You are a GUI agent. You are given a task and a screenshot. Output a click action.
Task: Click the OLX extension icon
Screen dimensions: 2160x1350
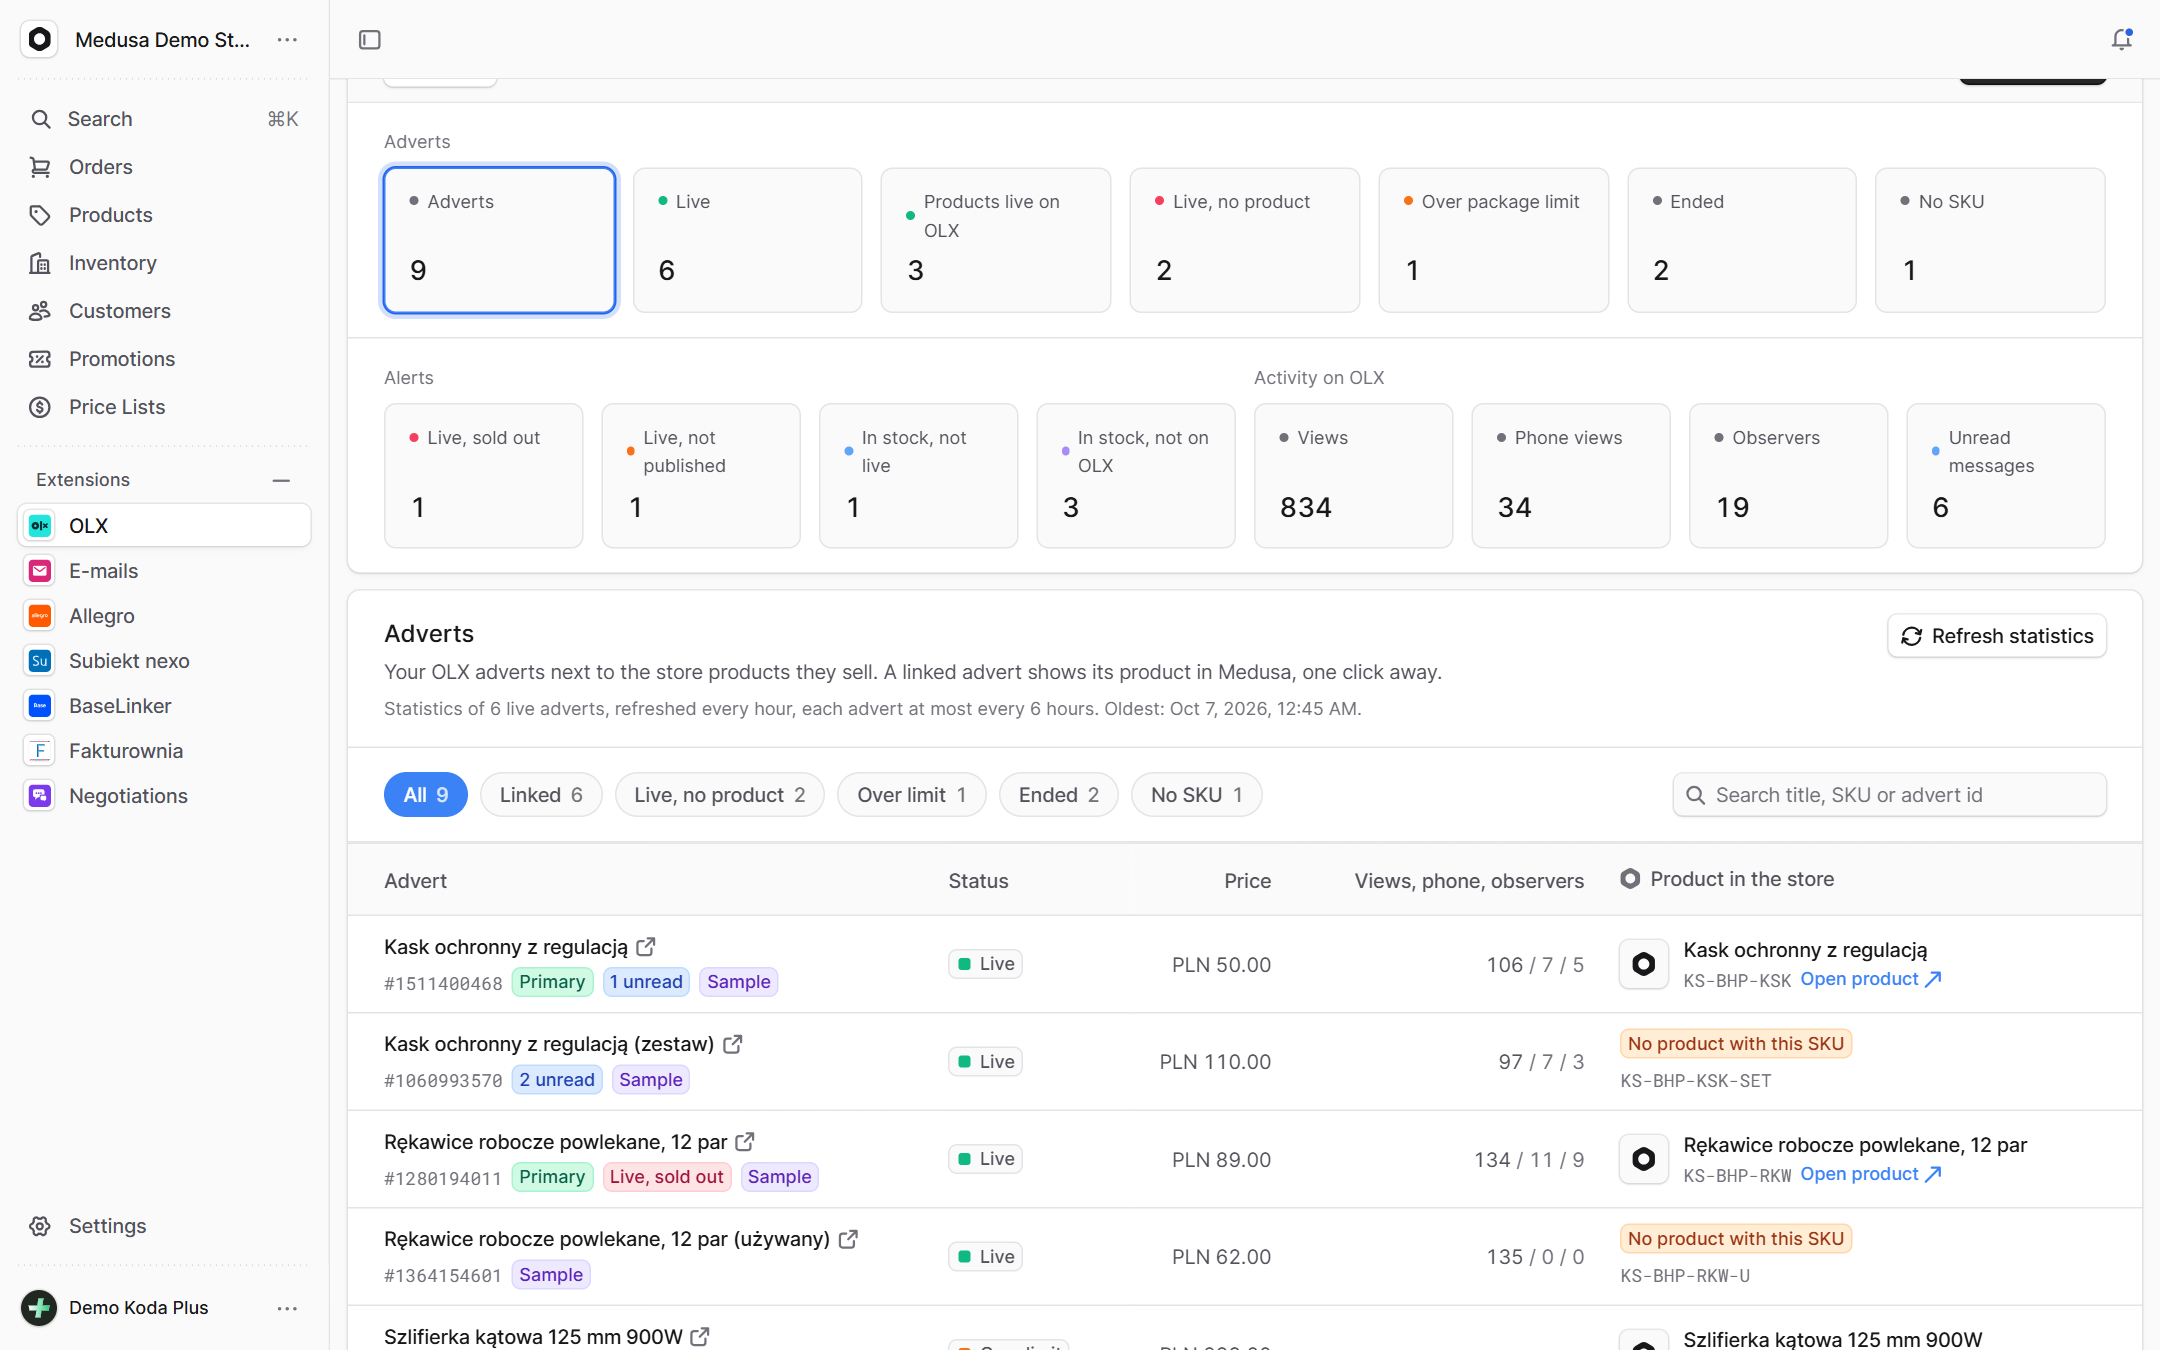pos(40,526)
